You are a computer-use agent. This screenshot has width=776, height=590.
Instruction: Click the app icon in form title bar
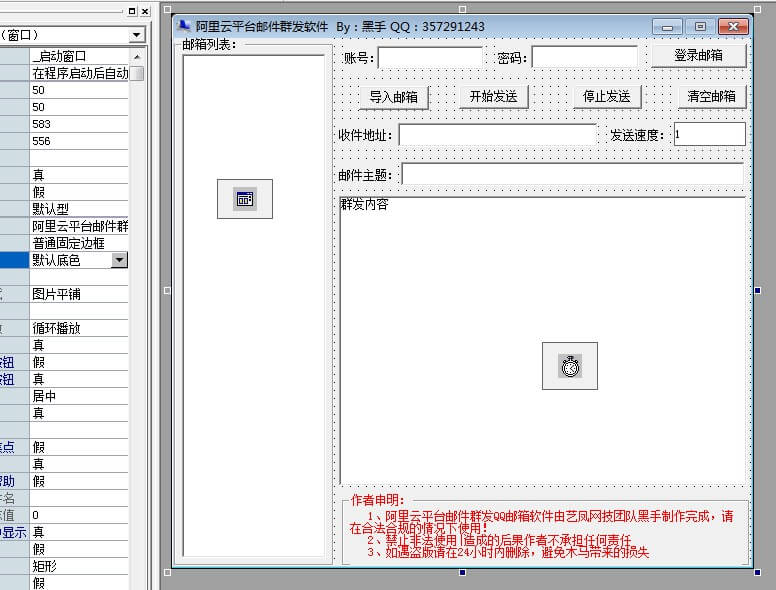coord(185,26)
